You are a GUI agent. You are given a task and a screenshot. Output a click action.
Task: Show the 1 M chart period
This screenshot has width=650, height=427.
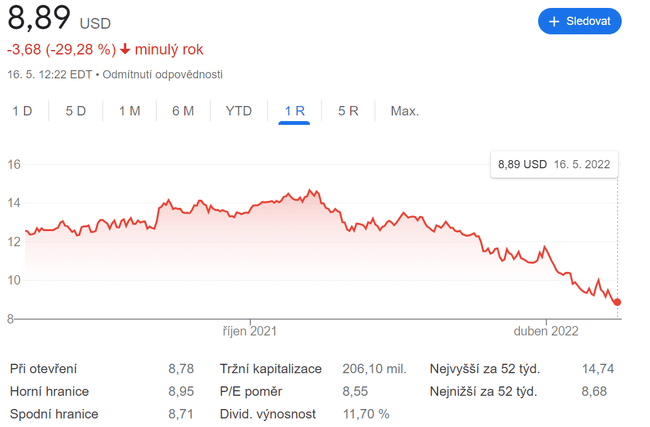[129, 111]
